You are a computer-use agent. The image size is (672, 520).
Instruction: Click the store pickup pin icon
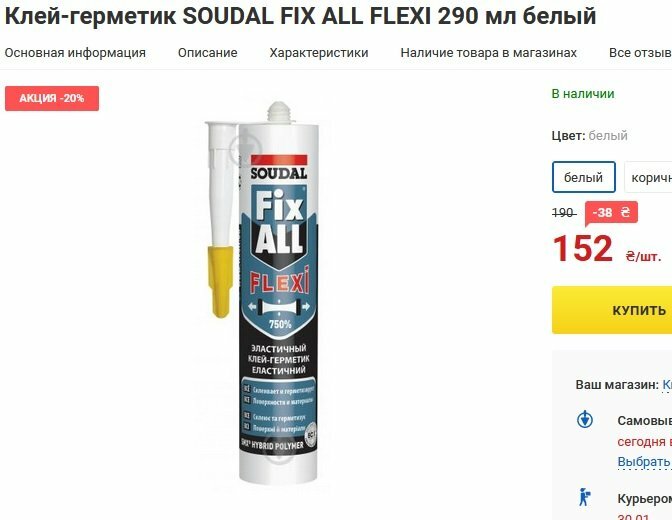585,419
